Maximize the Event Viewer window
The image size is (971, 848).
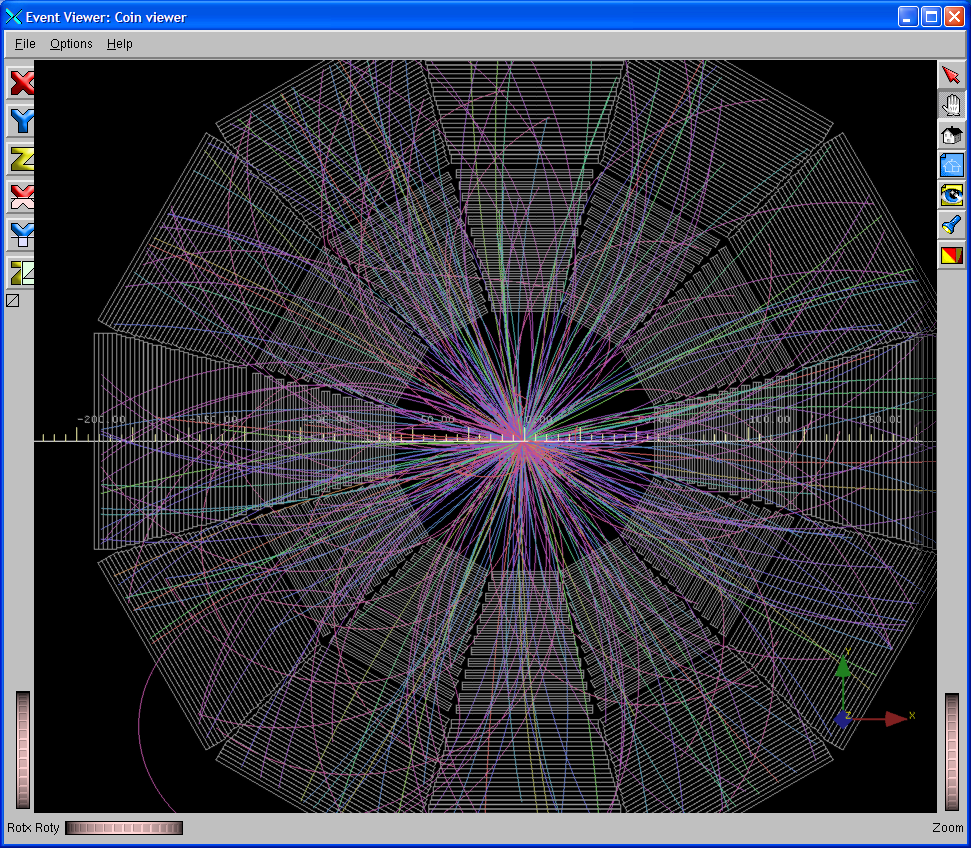(931, 17)
